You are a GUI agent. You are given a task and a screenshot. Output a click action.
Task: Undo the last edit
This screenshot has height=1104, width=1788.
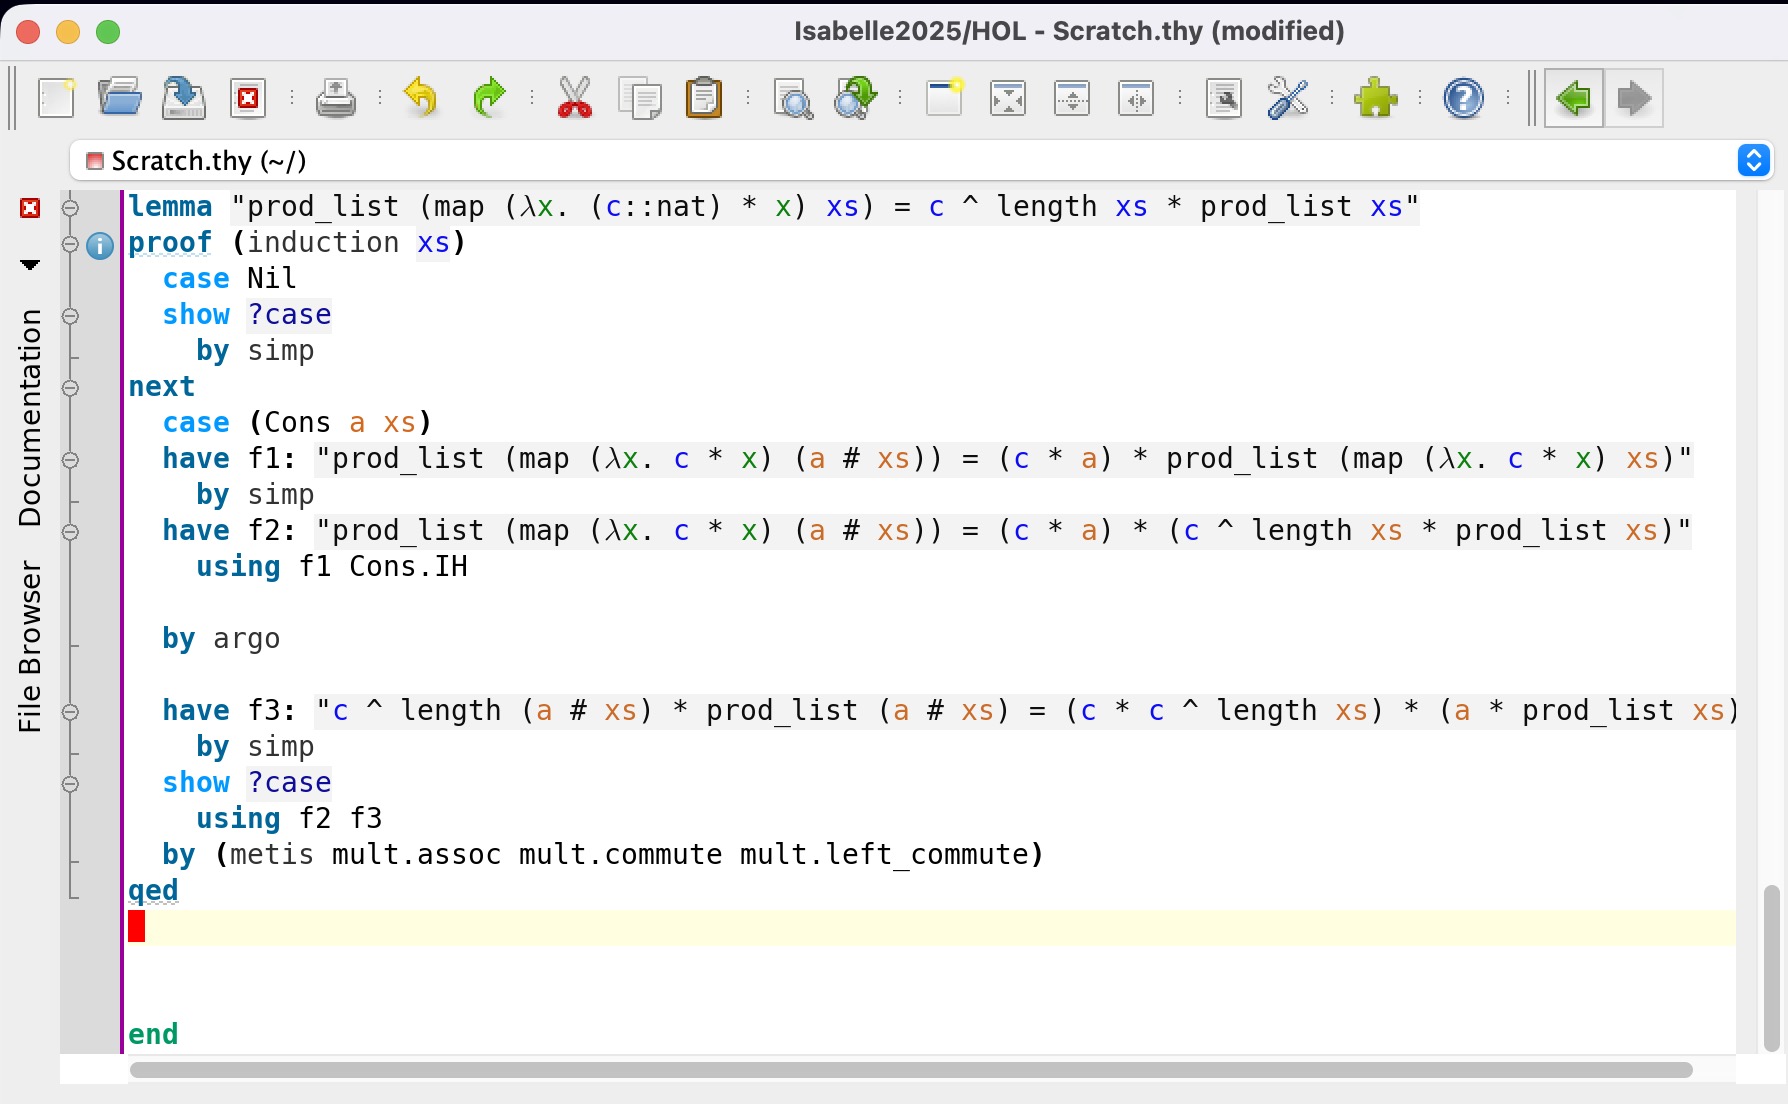coord(421,98)
